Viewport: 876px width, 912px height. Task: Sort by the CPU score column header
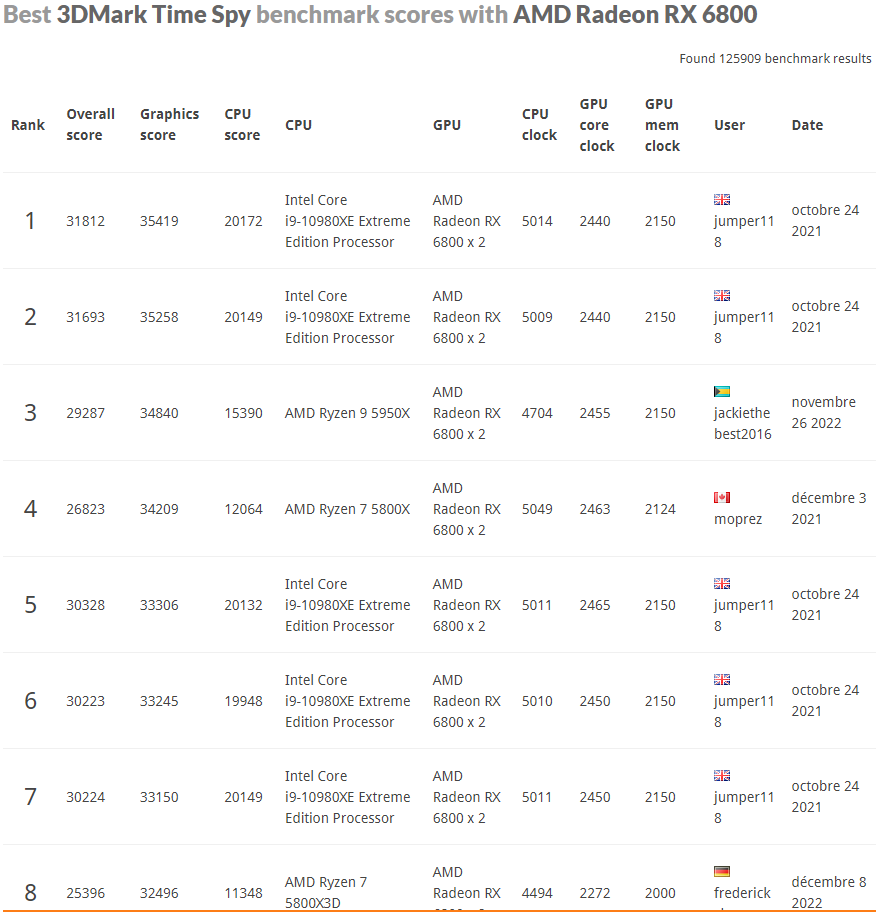tap(242, 124)
